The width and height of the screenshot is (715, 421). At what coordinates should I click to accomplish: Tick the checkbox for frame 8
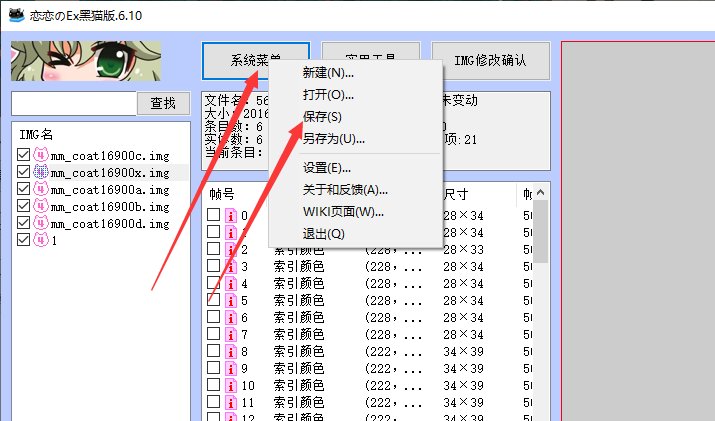pos(213,351)
